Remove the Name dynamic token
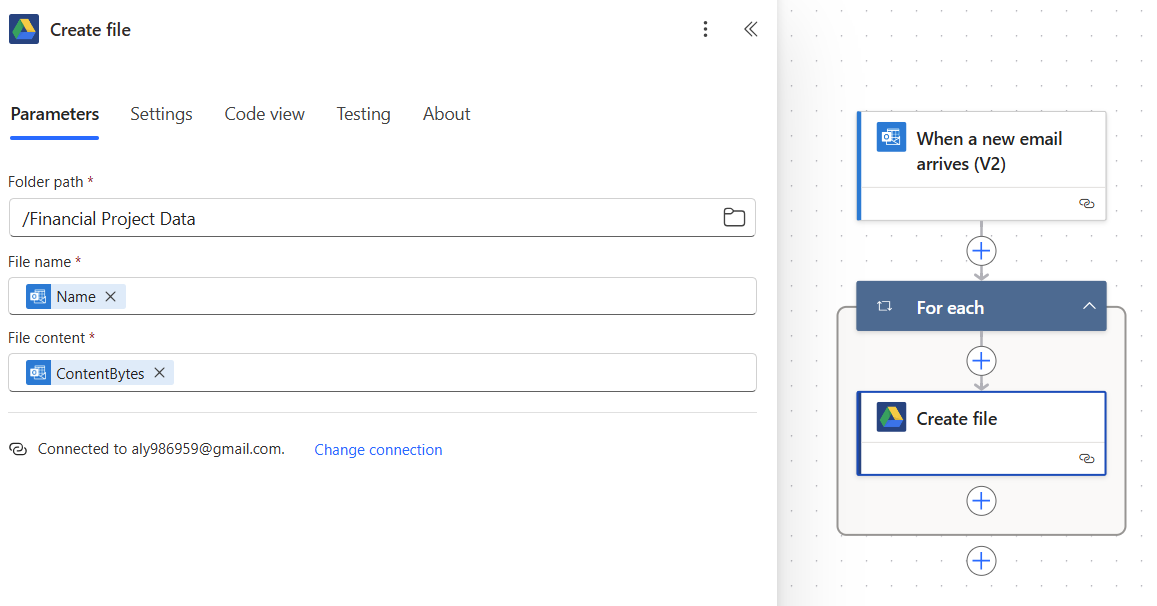The image size is (1157, 606). point(111,296)
